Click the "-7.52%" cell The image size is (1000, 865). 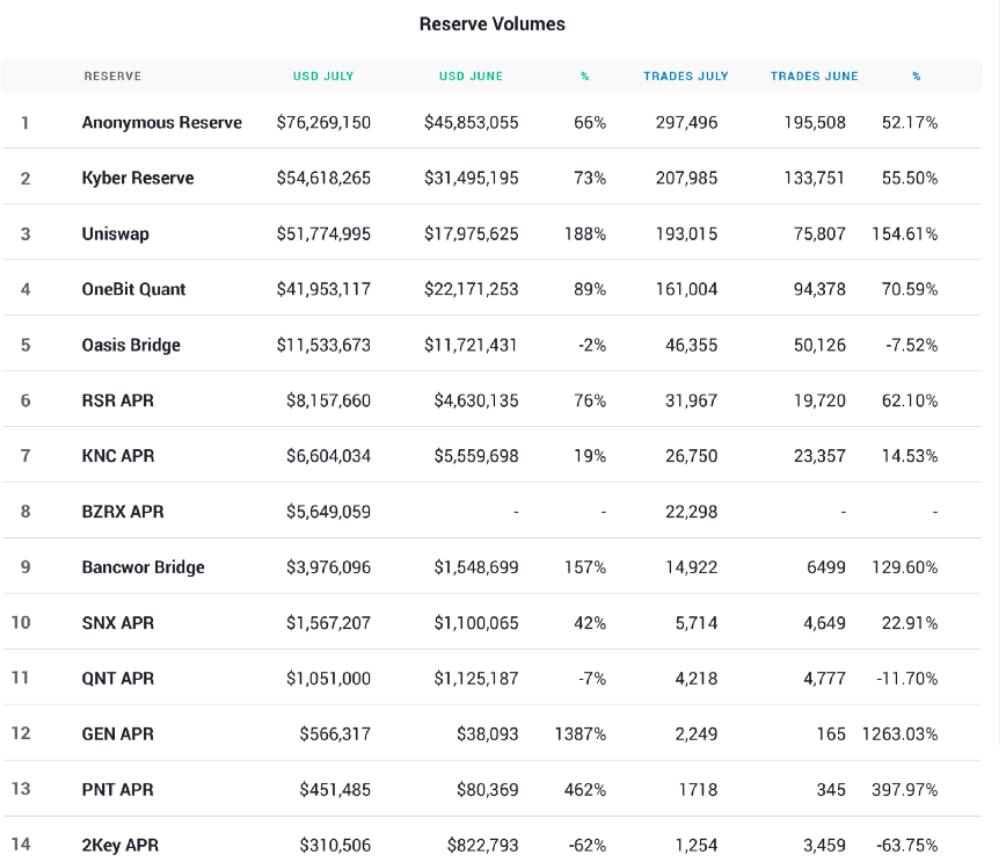(x=911, y=345)
